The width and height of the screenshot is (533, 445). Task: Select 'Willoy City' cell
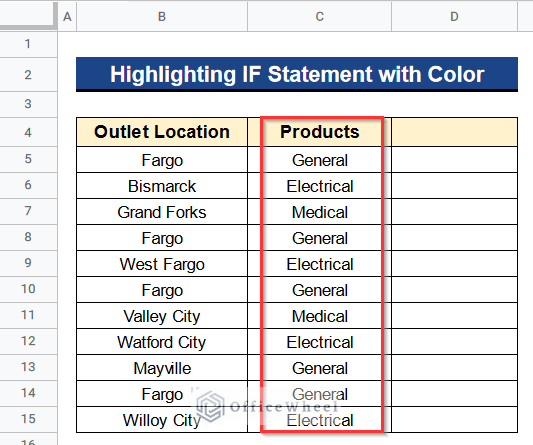point(162,420)
